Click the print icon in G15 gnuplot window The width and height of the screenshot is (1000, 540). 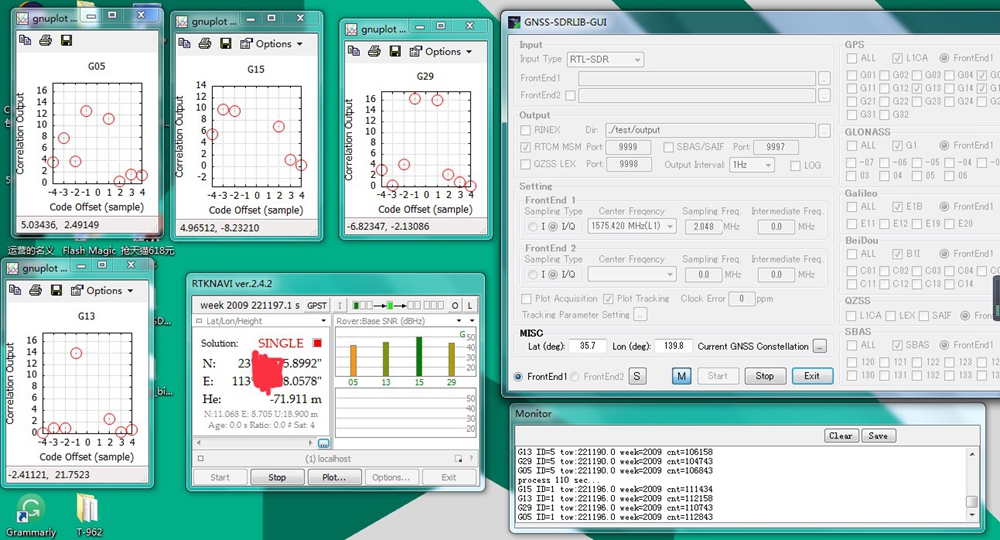click(x=205, y=43)
